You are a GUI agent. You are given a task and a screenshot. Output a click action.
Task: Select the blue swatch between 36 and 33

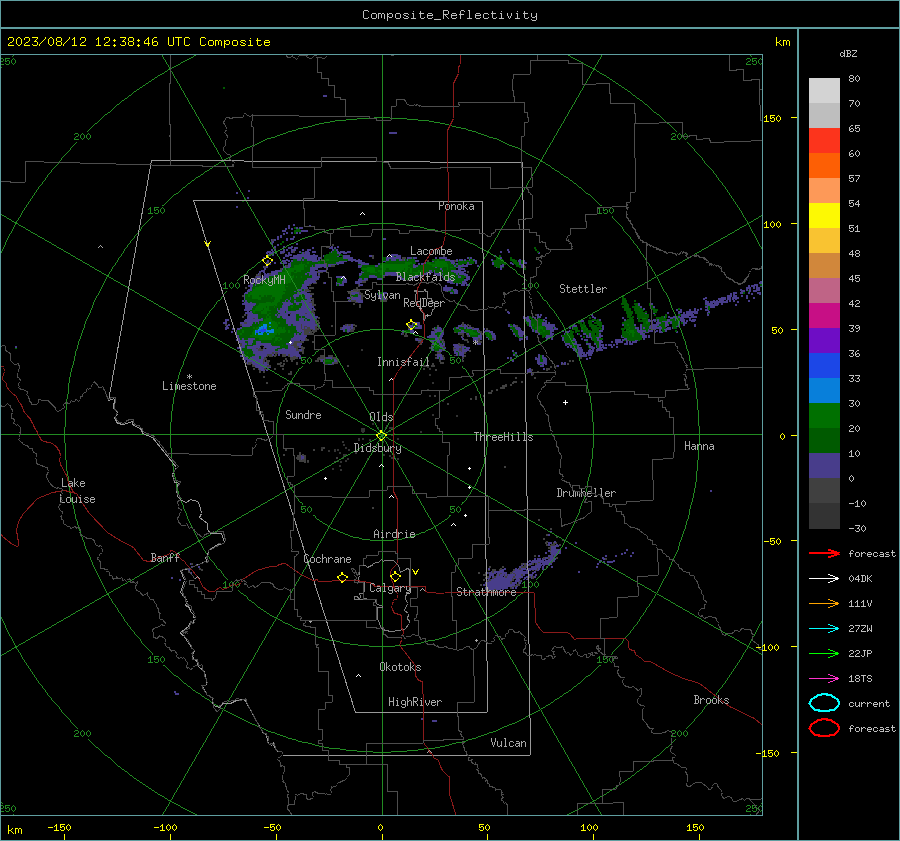click(x=824, y=366)
